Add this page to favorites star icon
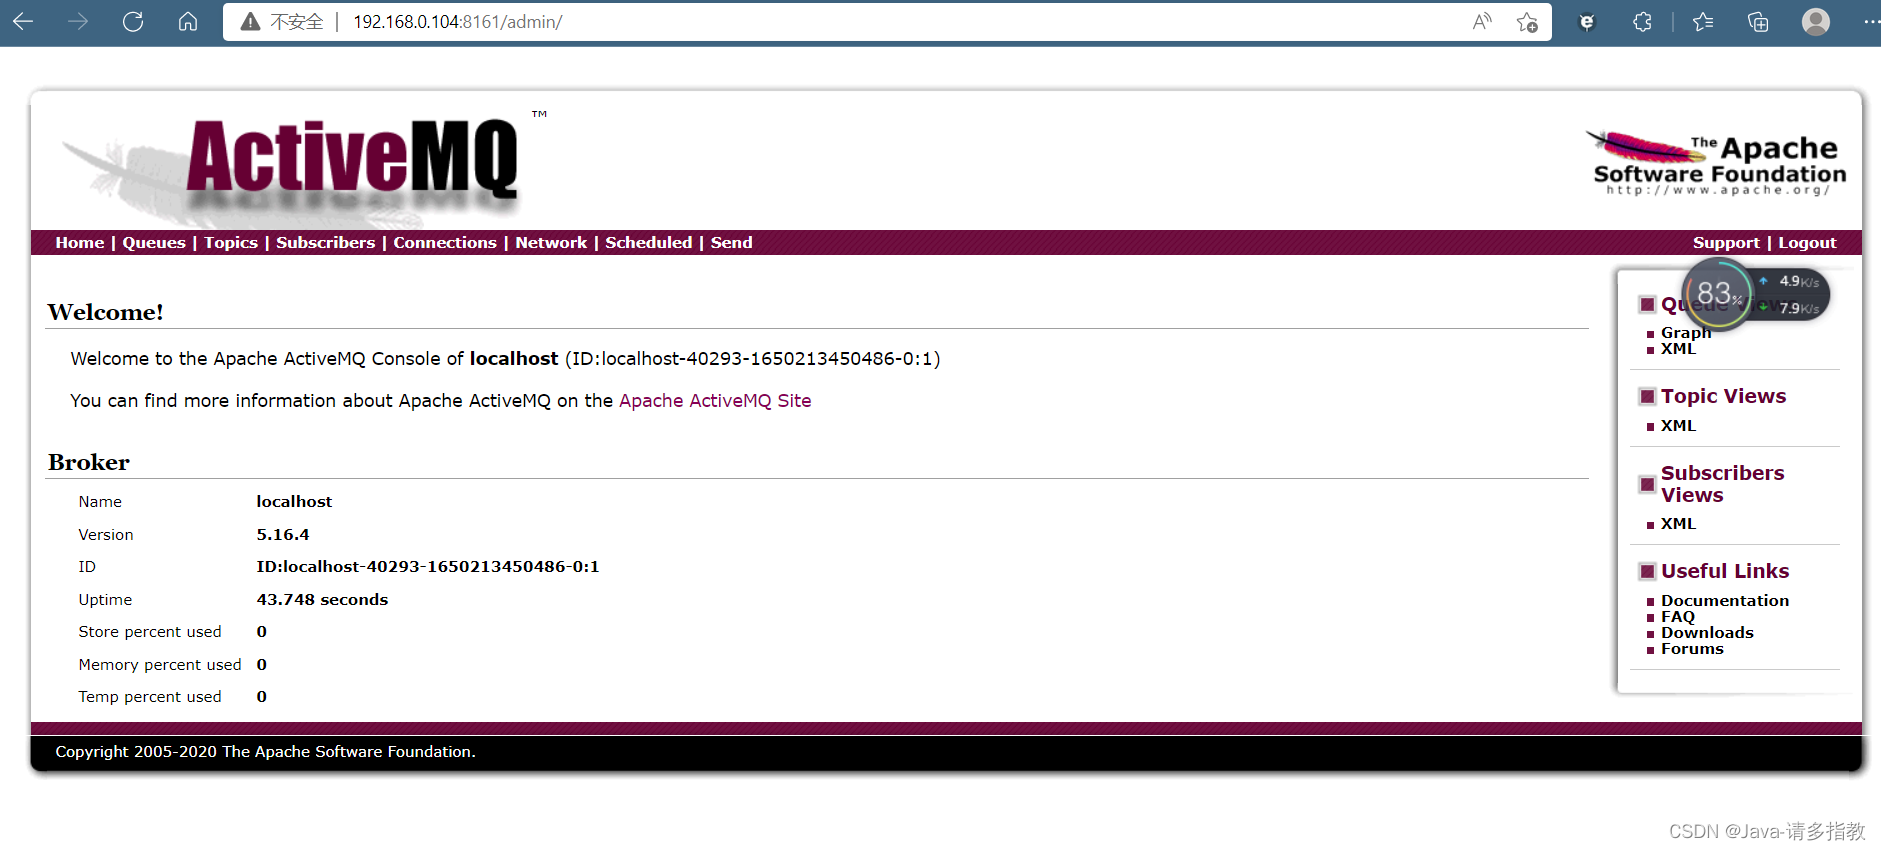The image size is (1881, 850). pyautogui.click(x=1527, y=22)
